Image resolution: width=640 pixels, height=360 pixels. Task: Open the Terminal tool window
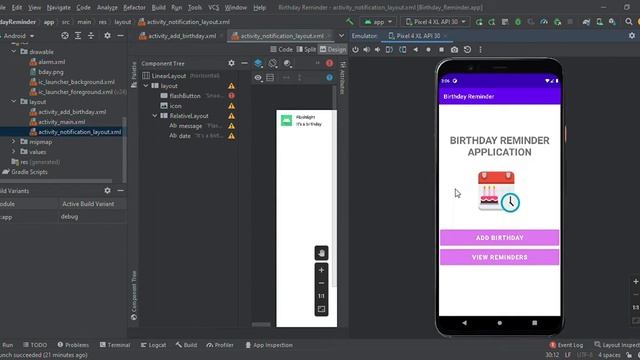tap(115, 345)
